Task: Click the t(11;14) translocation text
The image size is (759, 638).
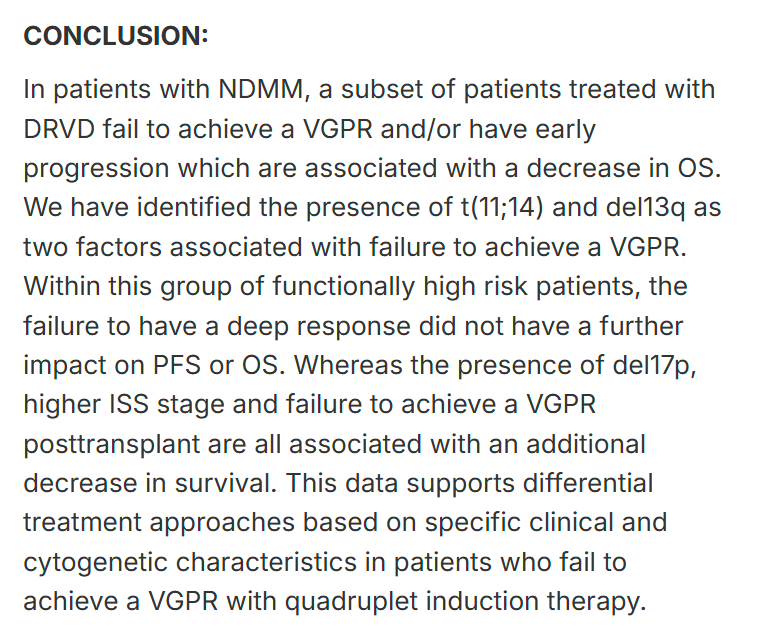Action: [501, 208]
